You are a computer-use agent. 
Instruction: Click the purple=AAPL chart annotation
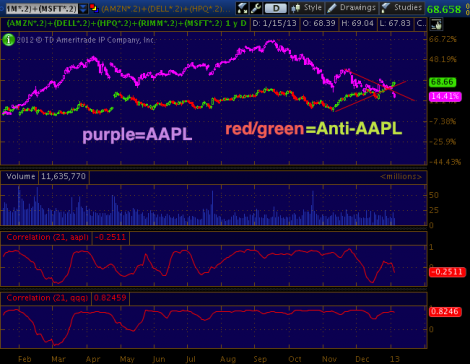tap(137, 135)
